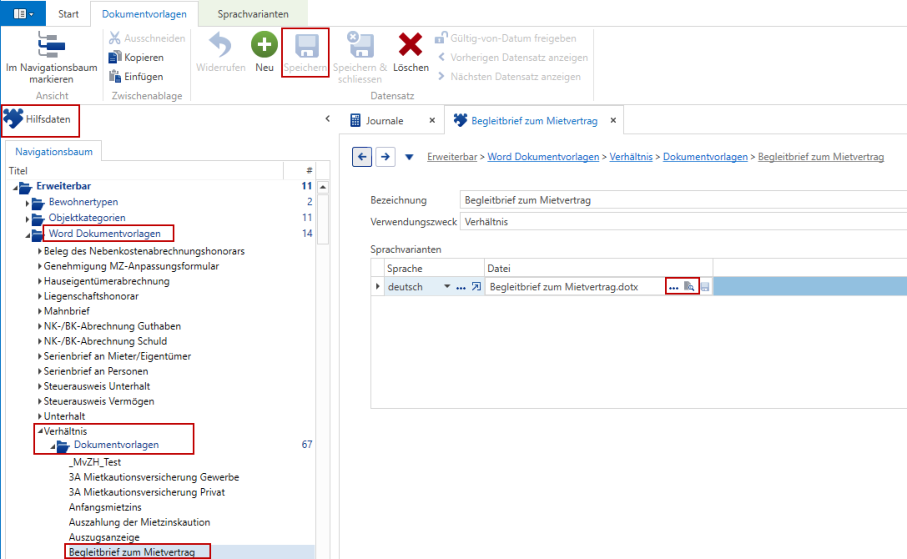Expand the Mahnbrief node

coord(39,311)
